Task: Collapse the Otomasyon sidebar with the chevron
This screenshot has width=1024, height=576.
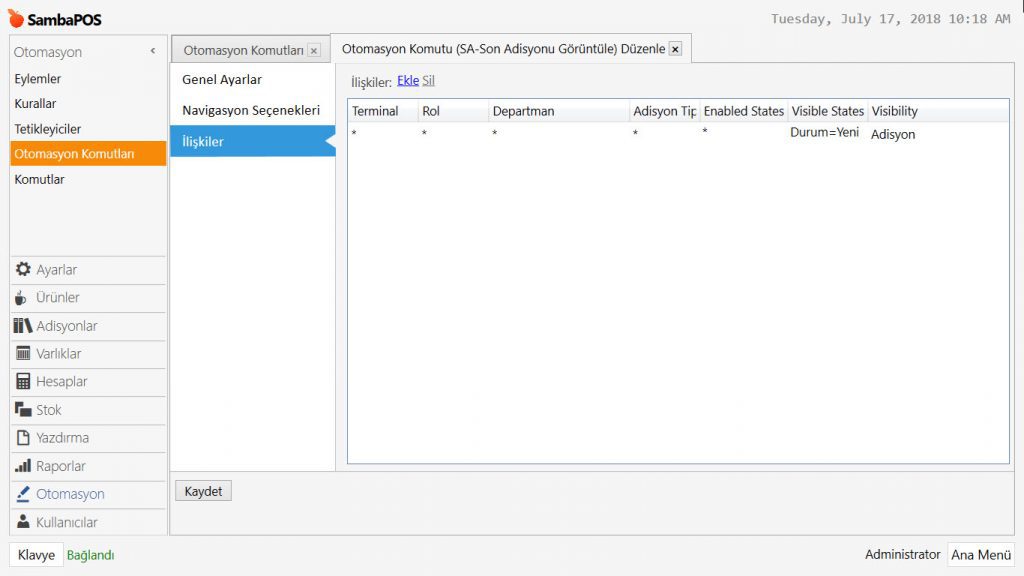Action: [153, 51]
